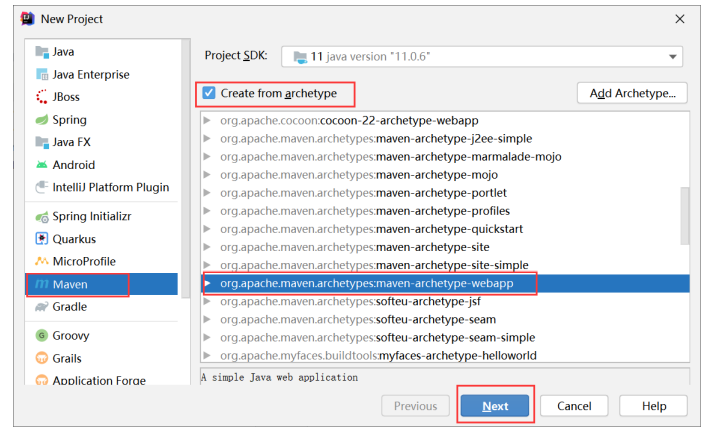Image resolution: width=715 pixels, height=435 pixels.
Task: Click the Android robot icon
Action: coord(42,165)
